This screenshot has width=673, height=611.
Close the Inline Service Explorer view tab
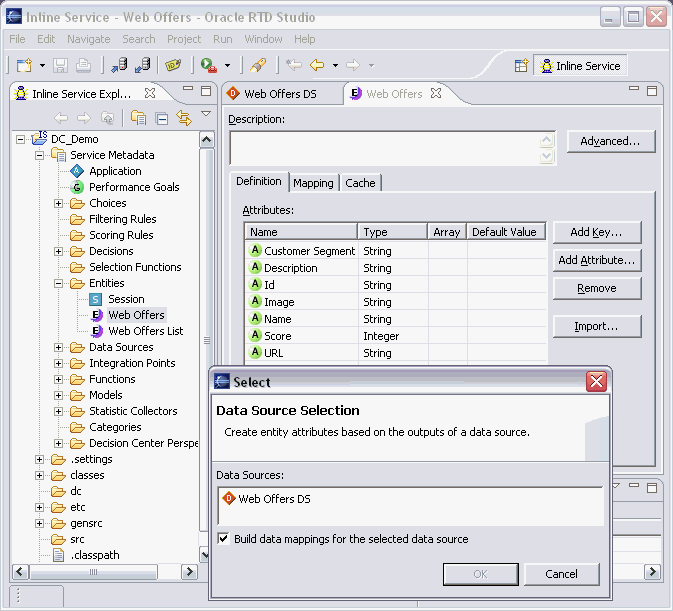point(150,93)
